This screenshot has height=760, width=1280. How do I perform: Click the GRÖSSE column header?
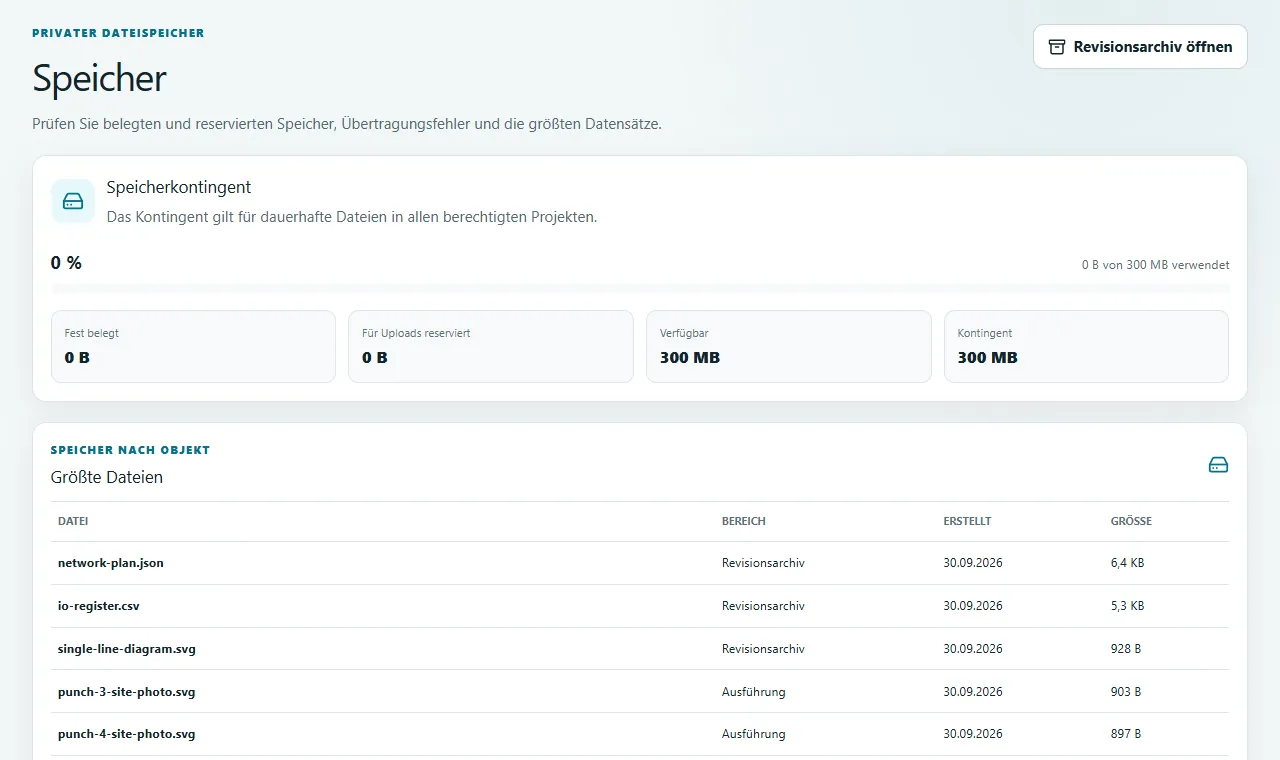(x=1131, y=521)
